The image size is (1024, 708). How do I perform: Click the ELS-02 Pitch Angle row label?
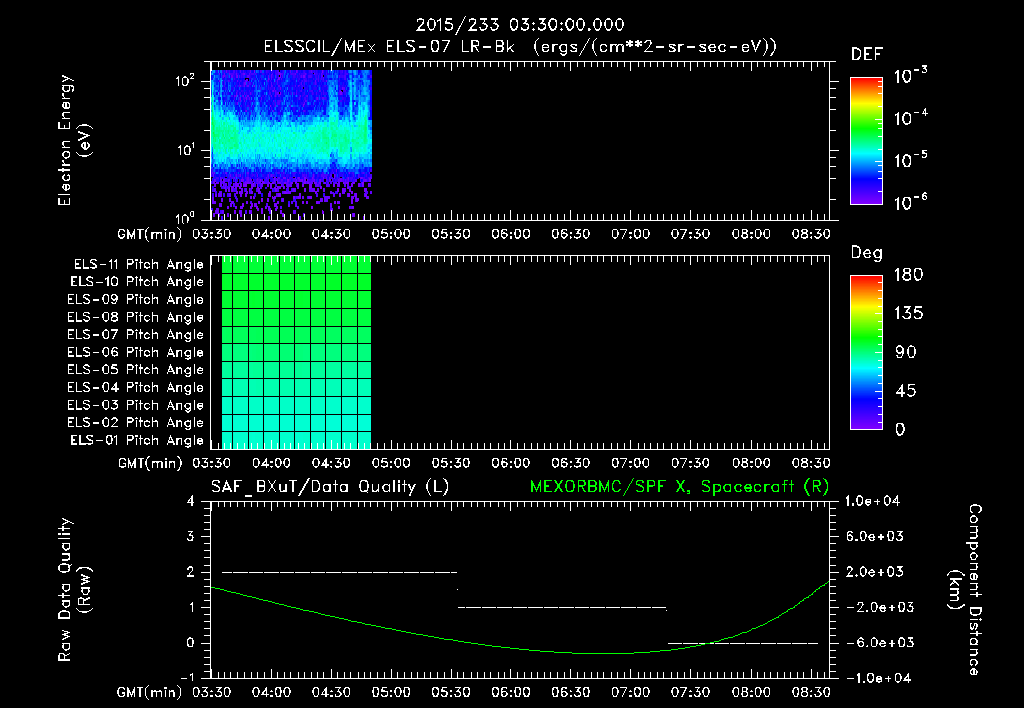(x=135, y=423)
